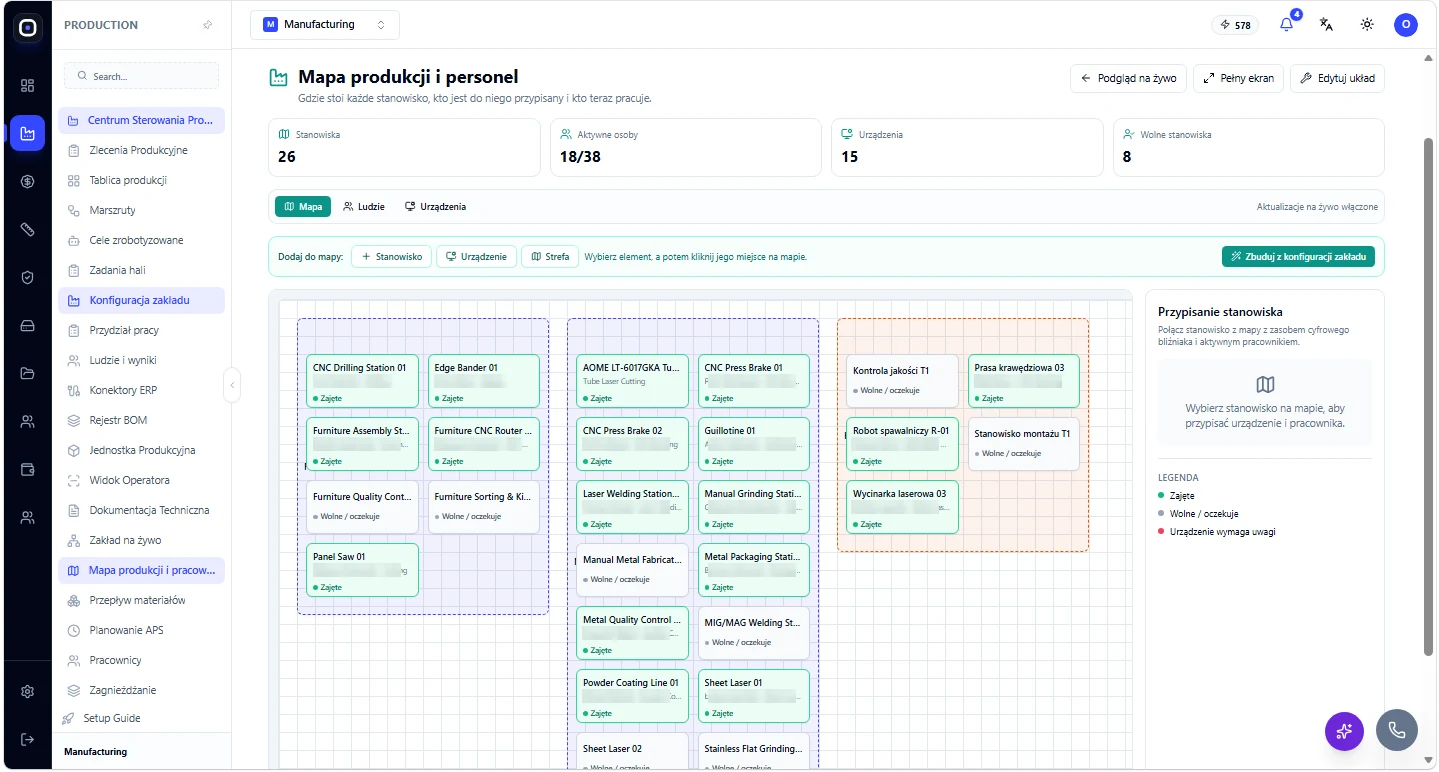Open Tablica produkcji in the sidebar
This screenshot has width=1439, height=772.
point(141,180)
